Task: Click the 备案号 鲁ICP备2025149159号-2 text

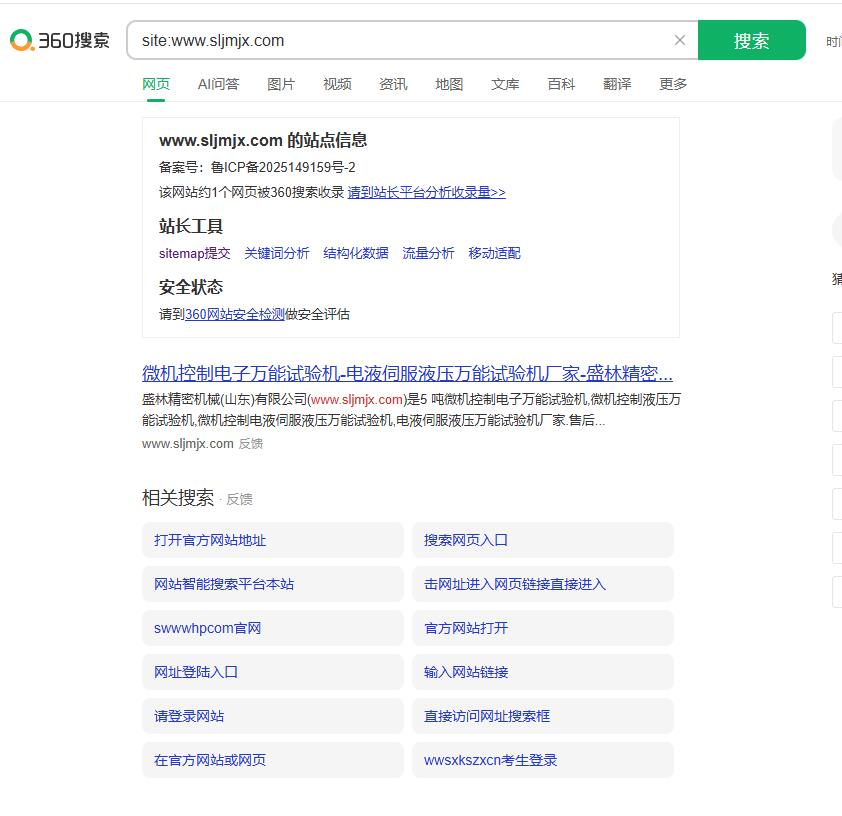Action: tap(257, 167)
